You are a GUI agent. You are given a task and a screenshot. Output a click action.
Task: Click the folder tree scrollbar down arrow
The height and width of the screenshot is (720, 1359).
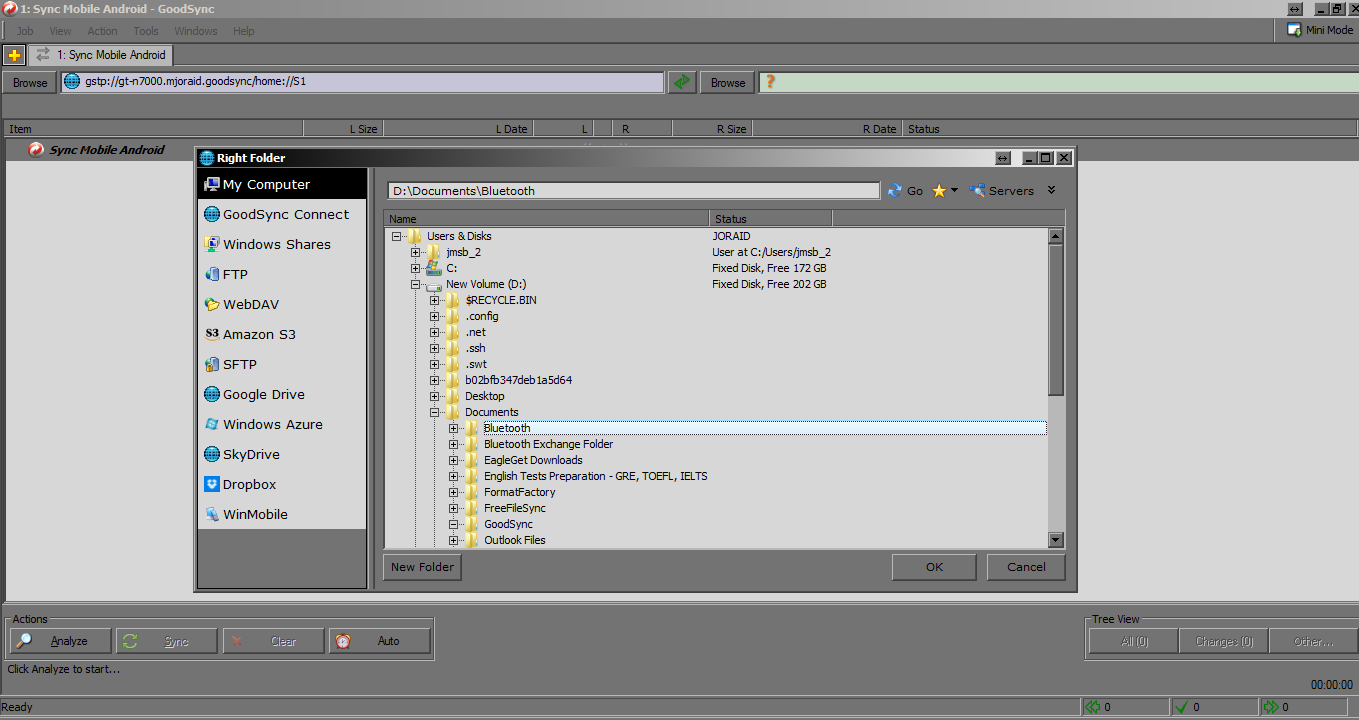1056,540
